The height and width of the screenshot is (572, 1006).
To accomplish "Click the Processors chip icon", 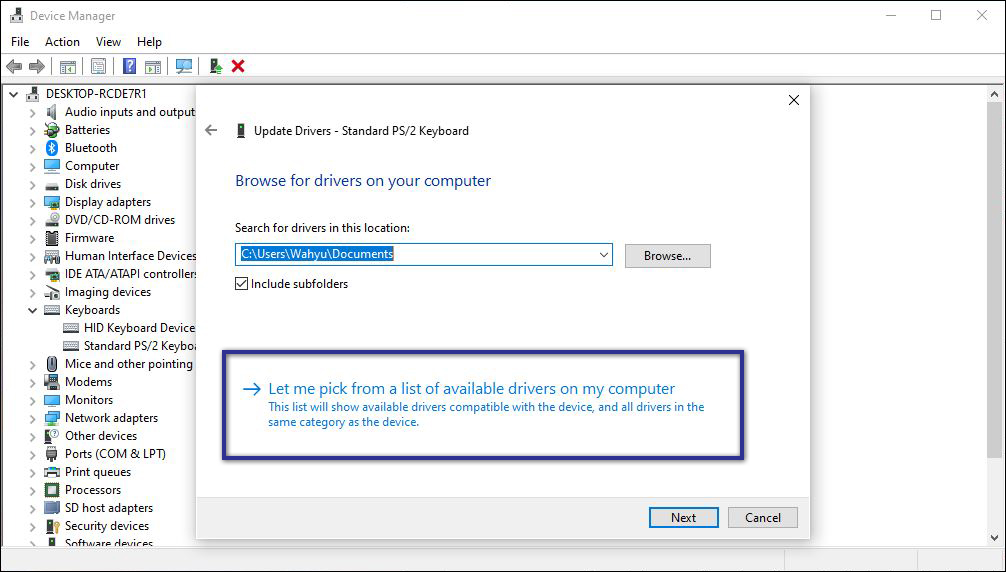I will pyautogui.click(x=52, y=490).
